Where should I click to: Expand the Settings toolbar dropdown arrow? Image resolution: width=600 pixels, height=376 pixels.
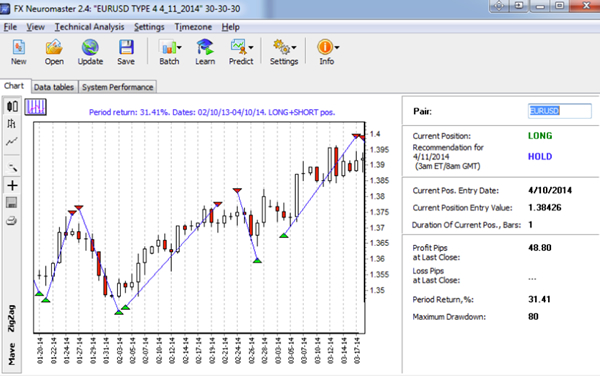coord(294,47)
